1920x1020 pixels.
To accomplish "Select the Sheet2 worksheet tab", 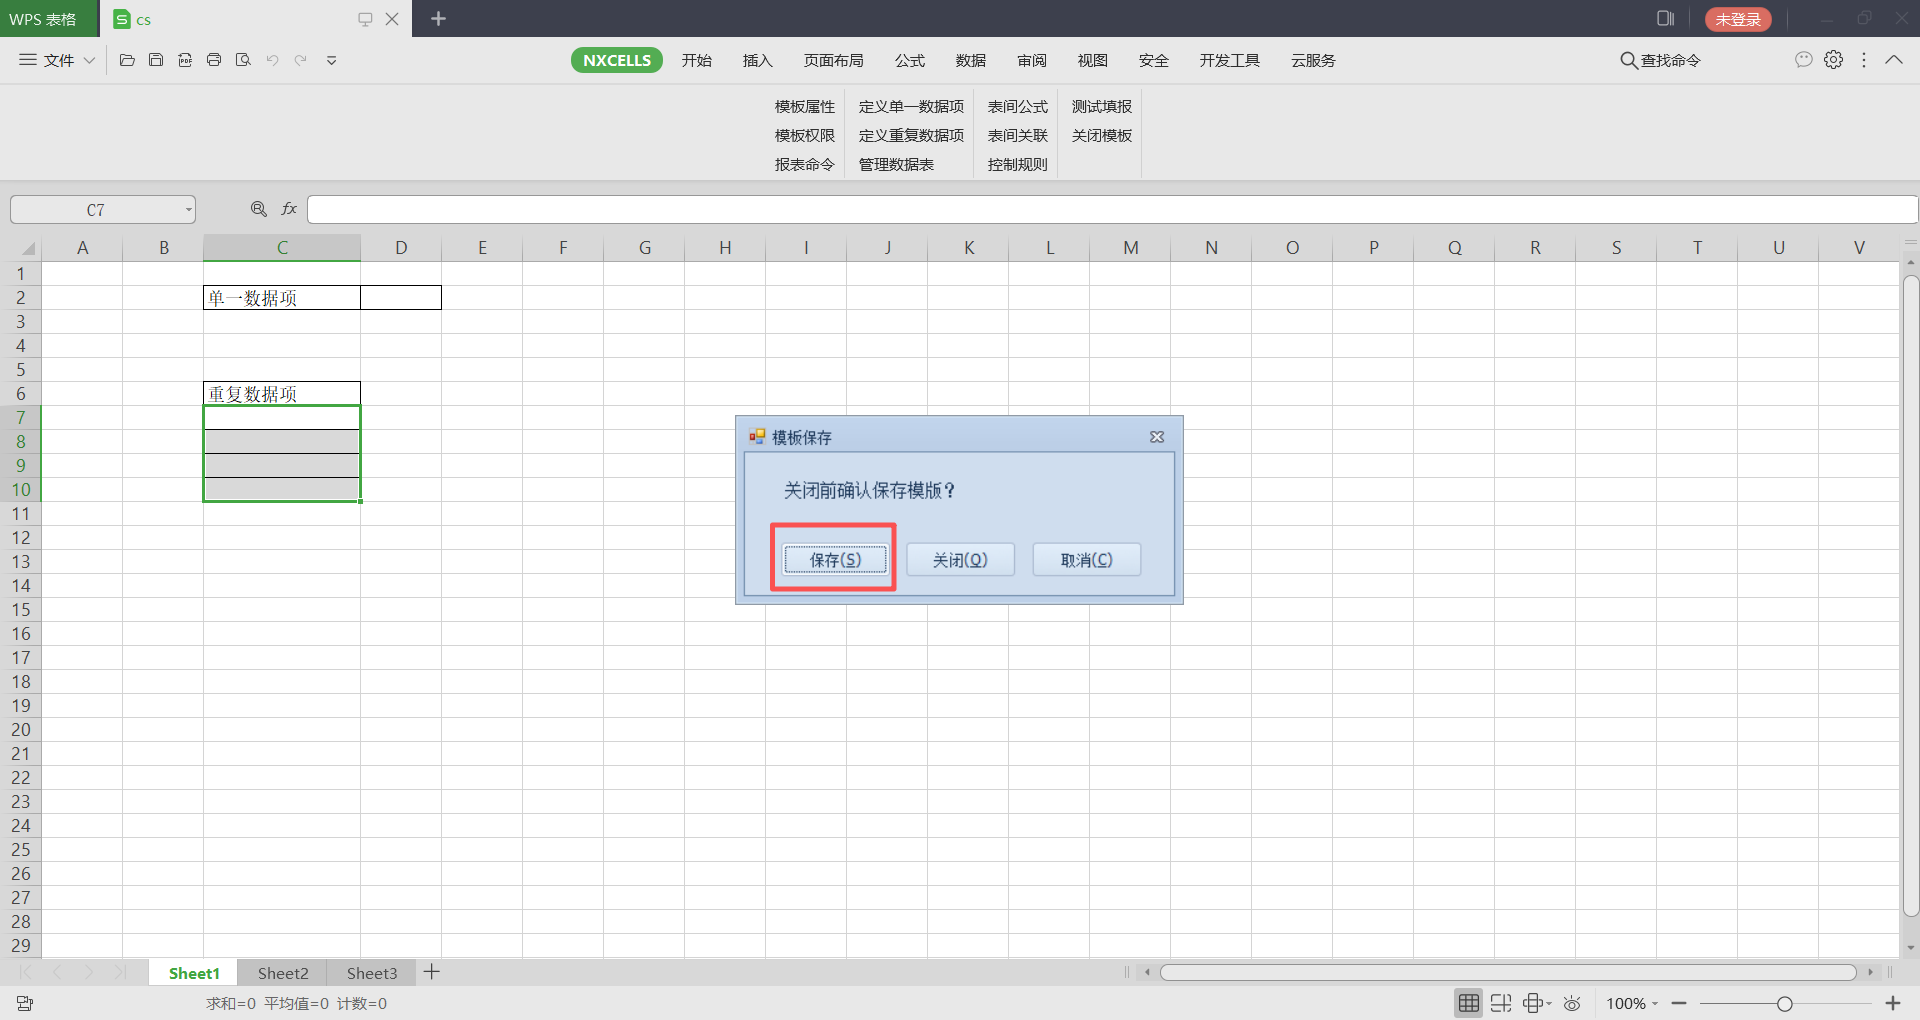I will pyautogui.click(x=283, y=973).
